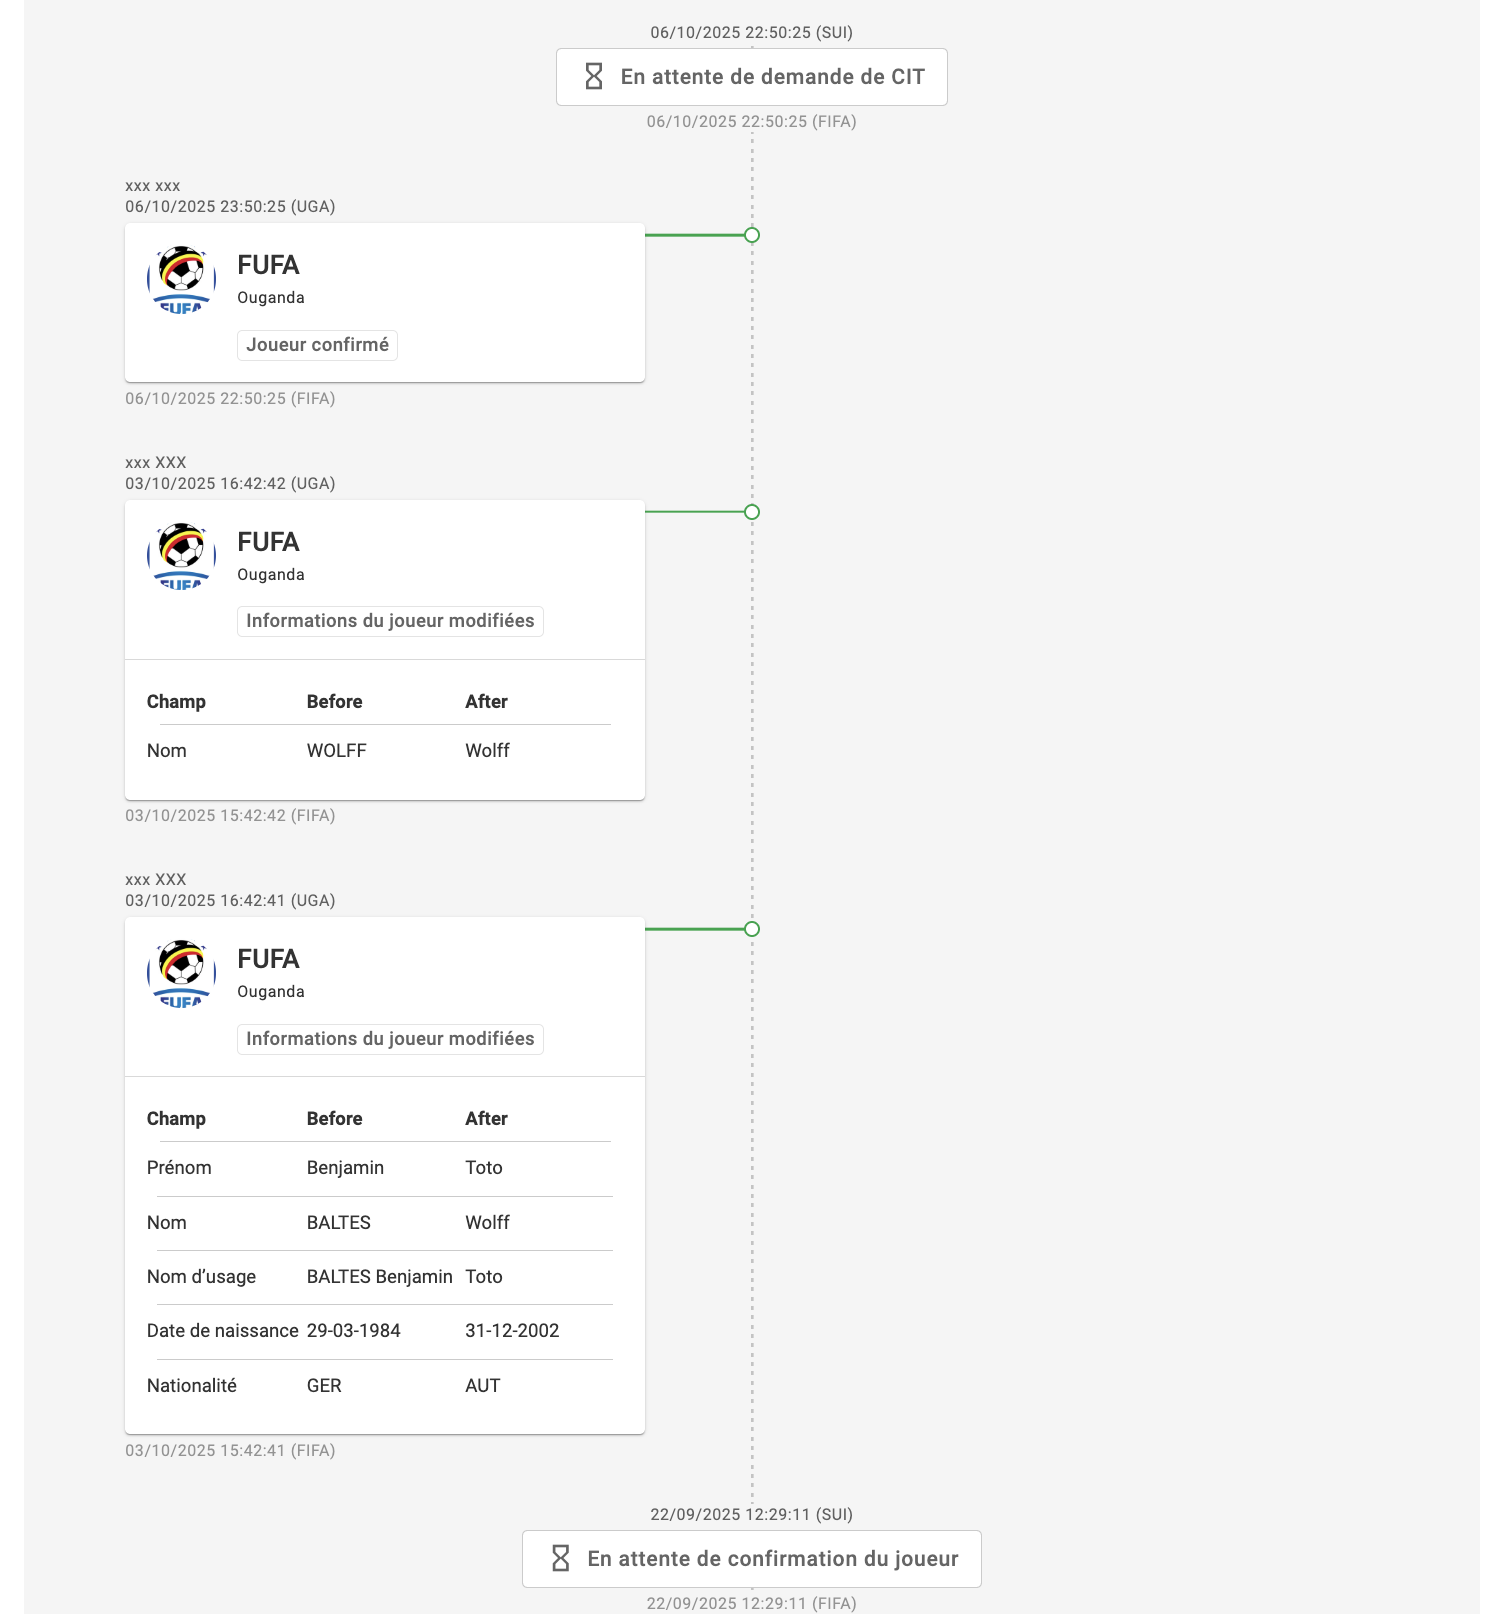The image size is (1500, 1614).
Task: Click the 'Nom d'usage' row in the table
Action: tap(379, 1277)
